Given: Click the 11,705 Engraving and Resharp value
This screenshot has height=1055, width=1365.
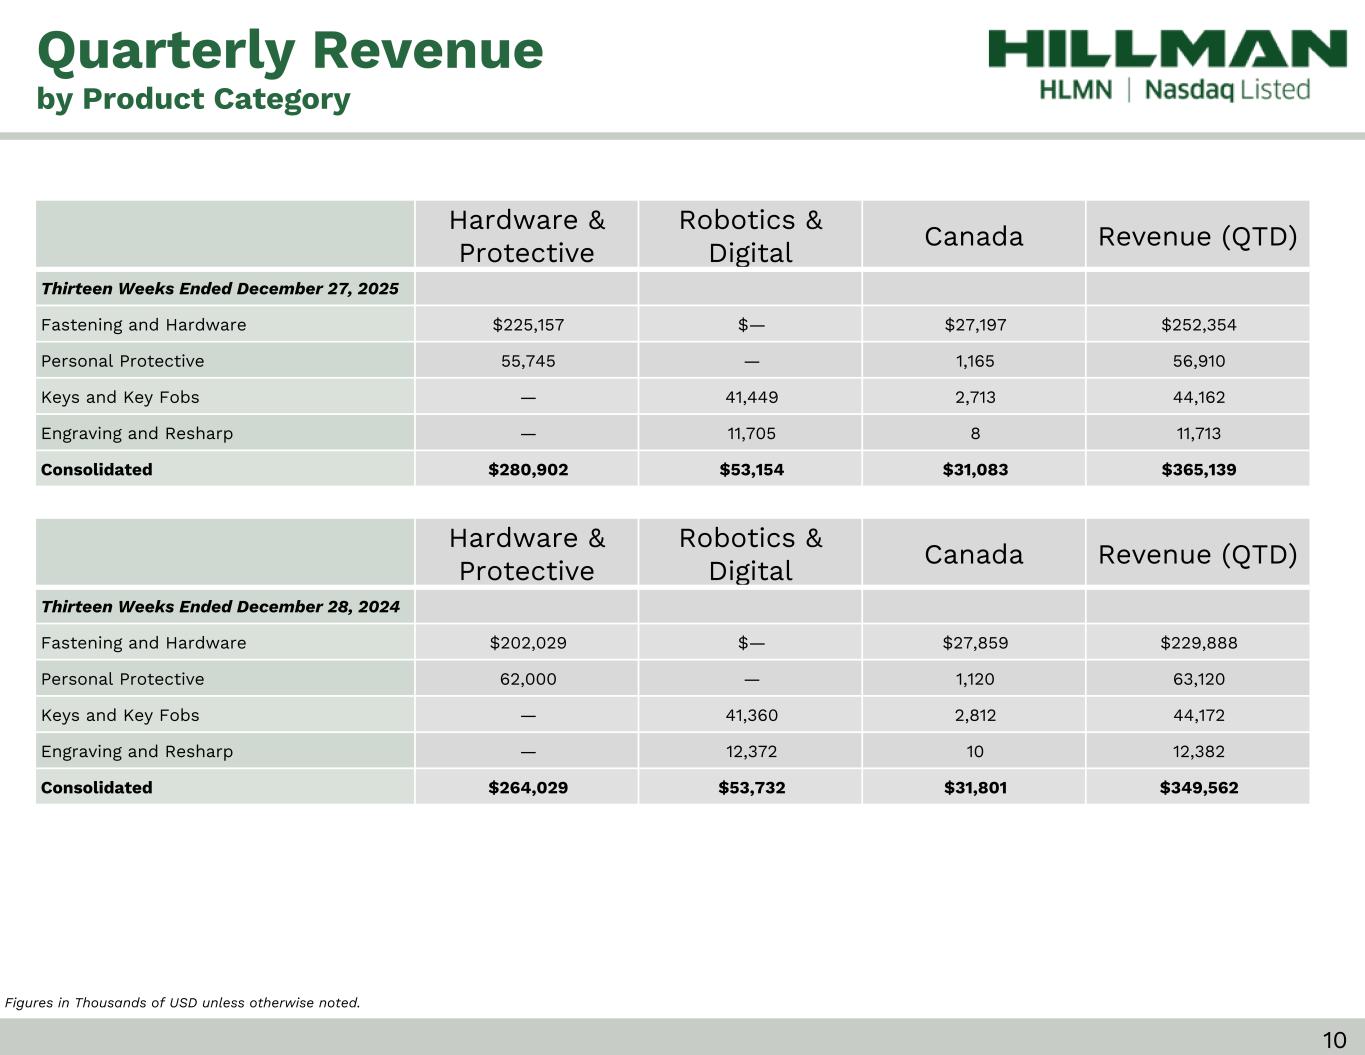Looking at the screenshot, I should tap(751, 433).
